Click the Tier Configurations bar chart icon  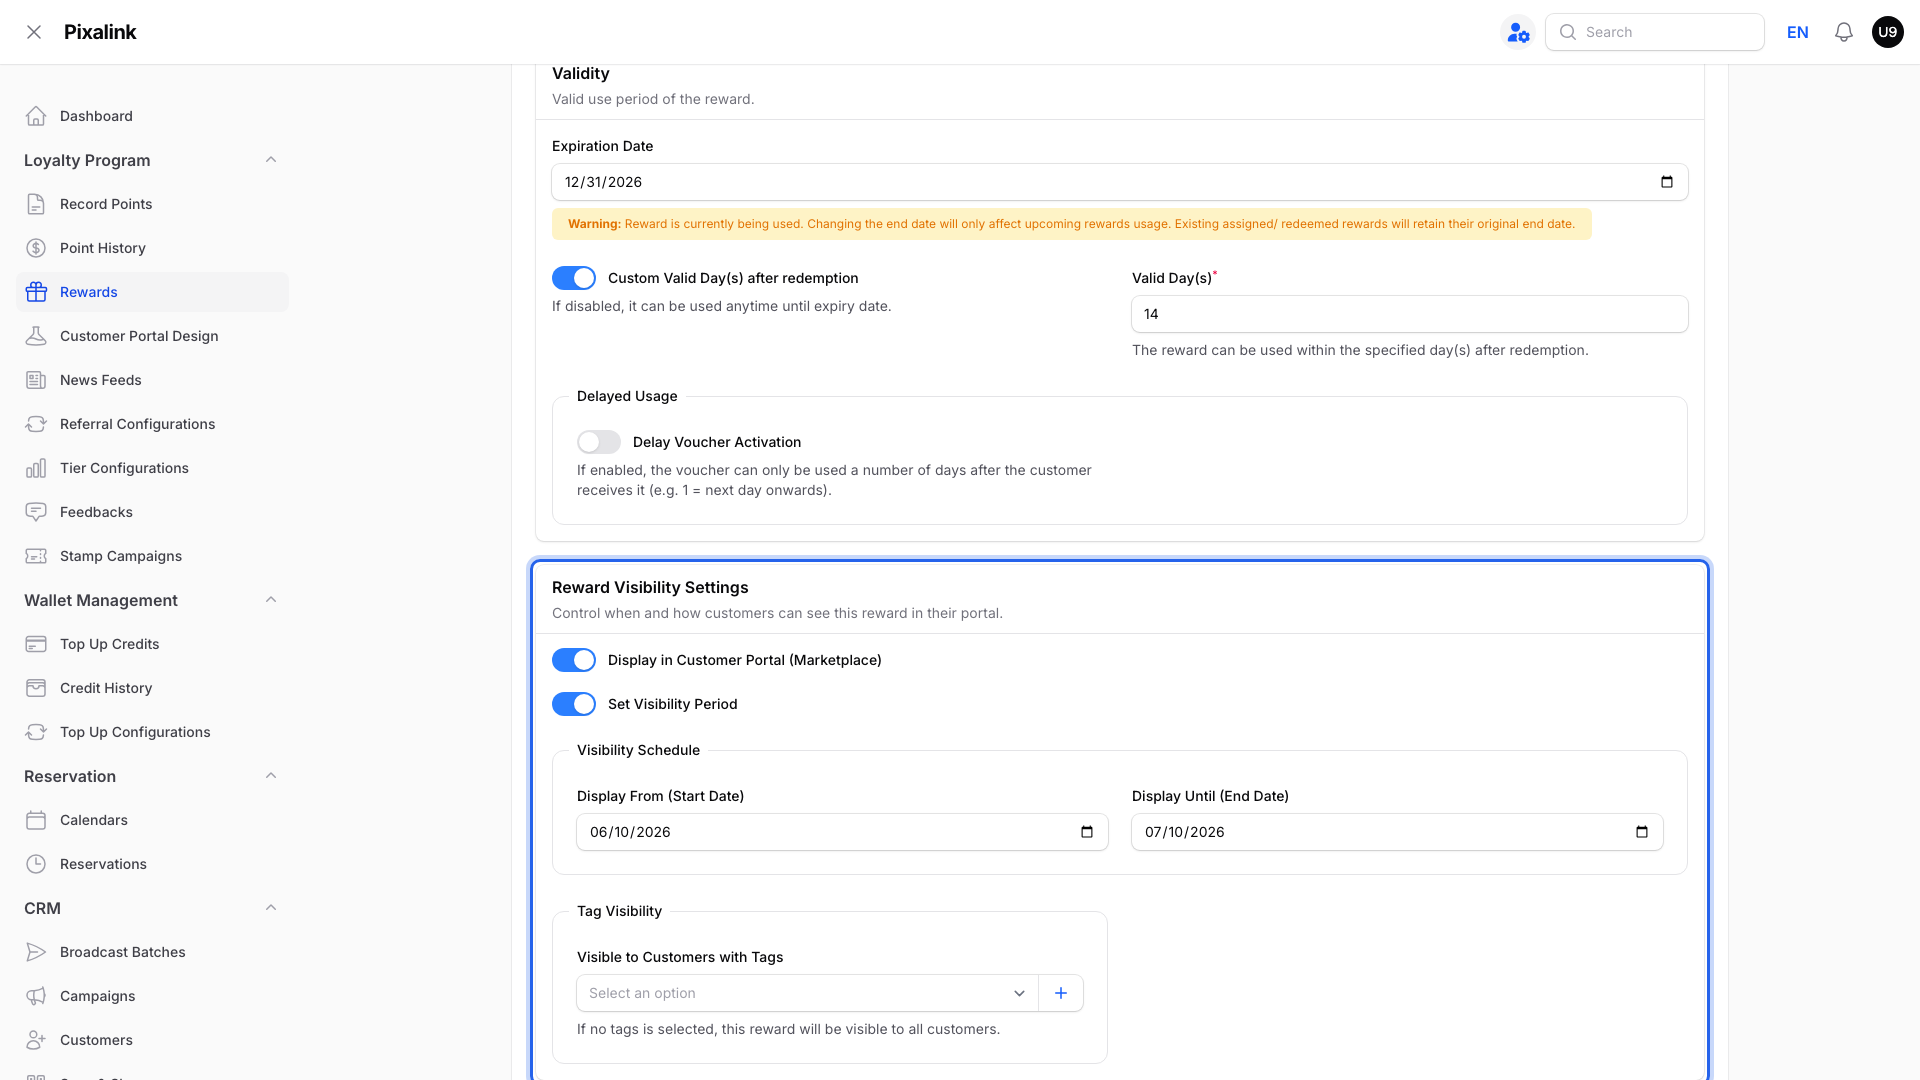tap(36, 468)
